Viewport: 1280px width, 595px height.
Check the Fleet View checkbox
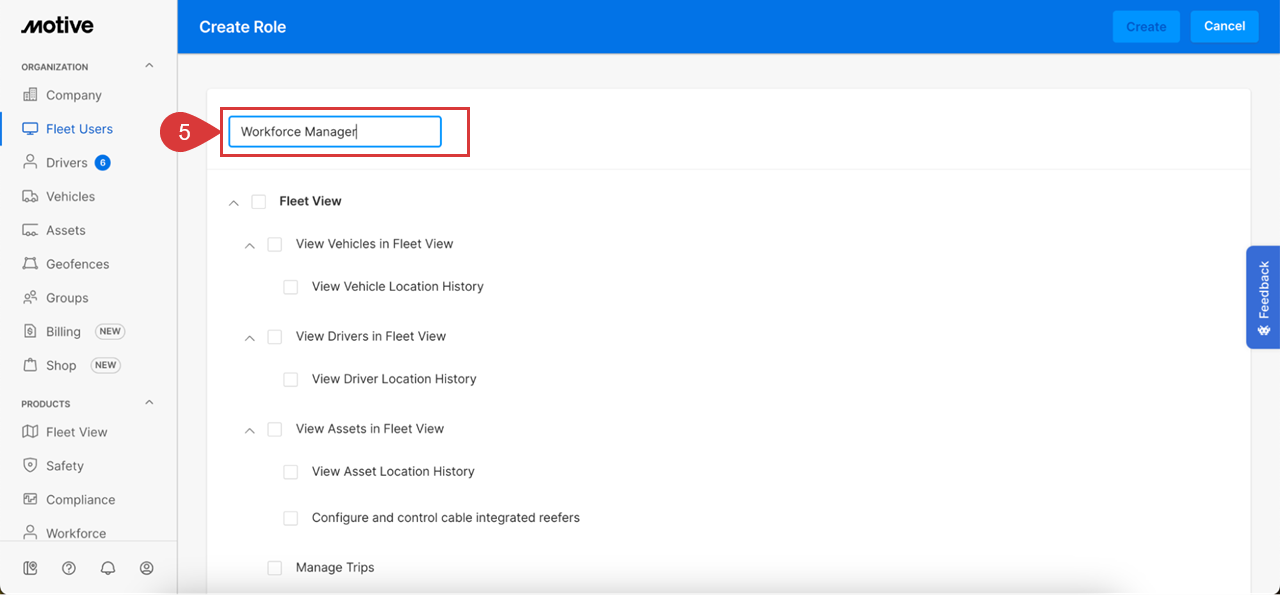coord(259,202)
